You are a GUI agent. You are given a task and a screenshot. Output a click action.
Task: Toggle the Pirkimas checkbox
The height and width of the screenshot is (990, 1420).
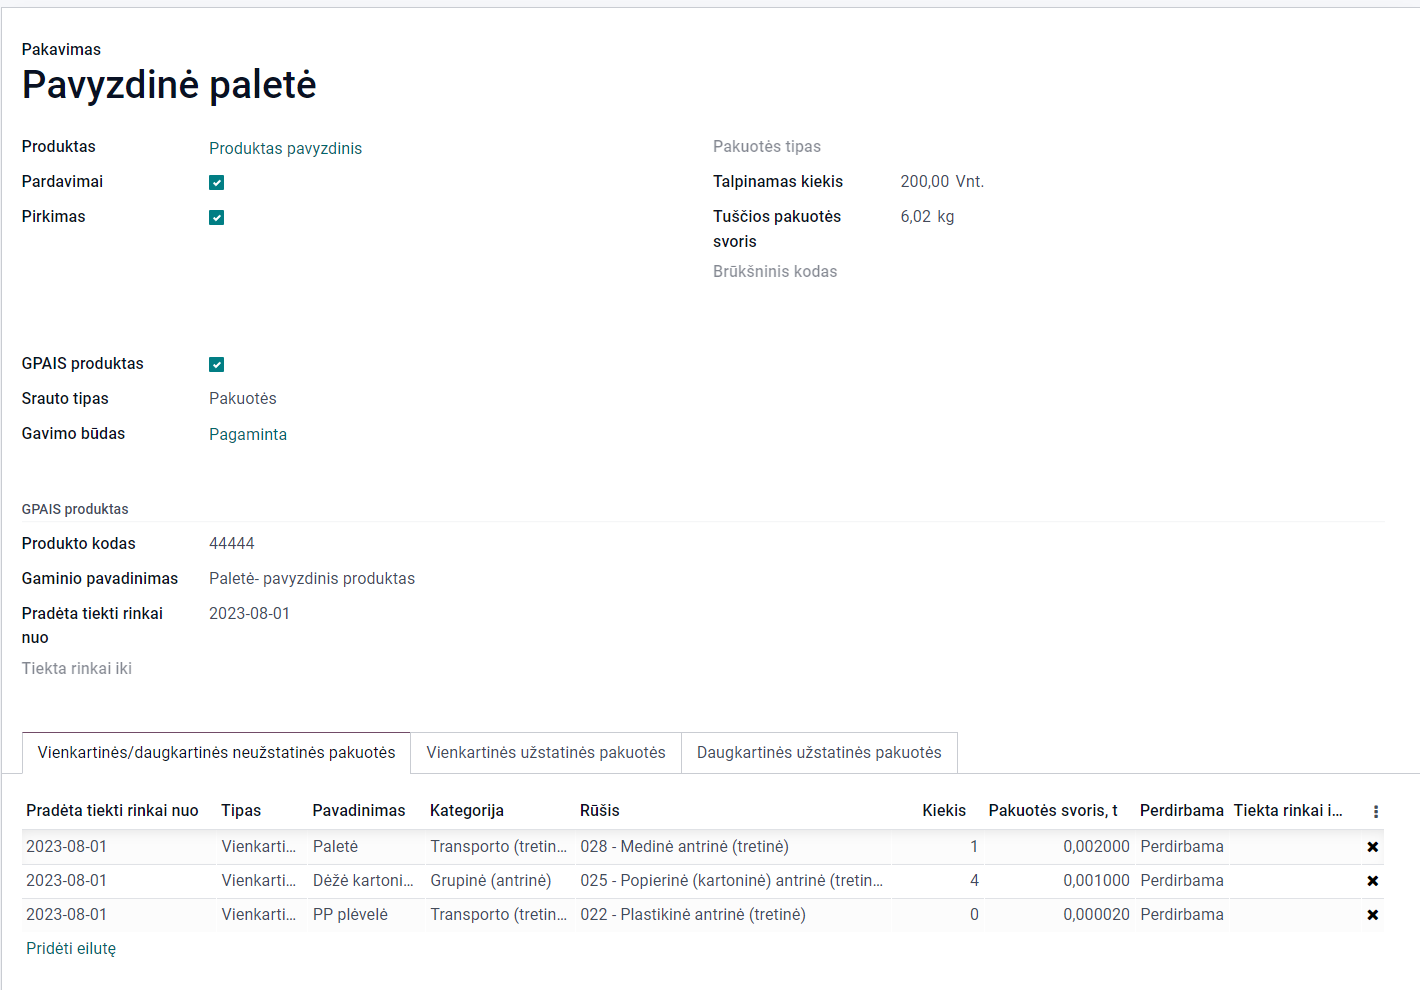click(216, 217)
